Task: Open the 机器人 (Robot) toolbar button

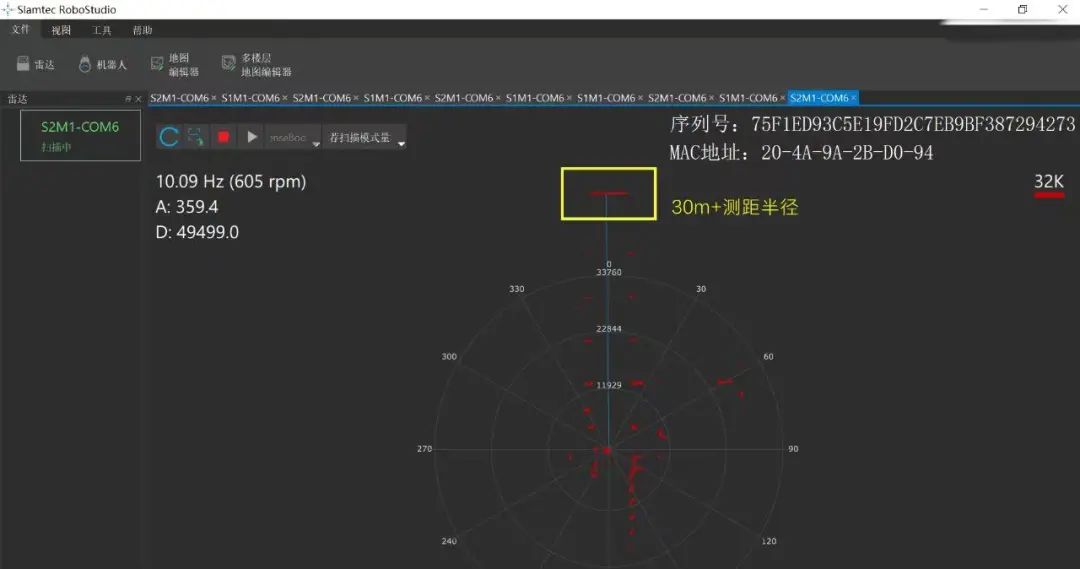Action: (x=103, y=65)
